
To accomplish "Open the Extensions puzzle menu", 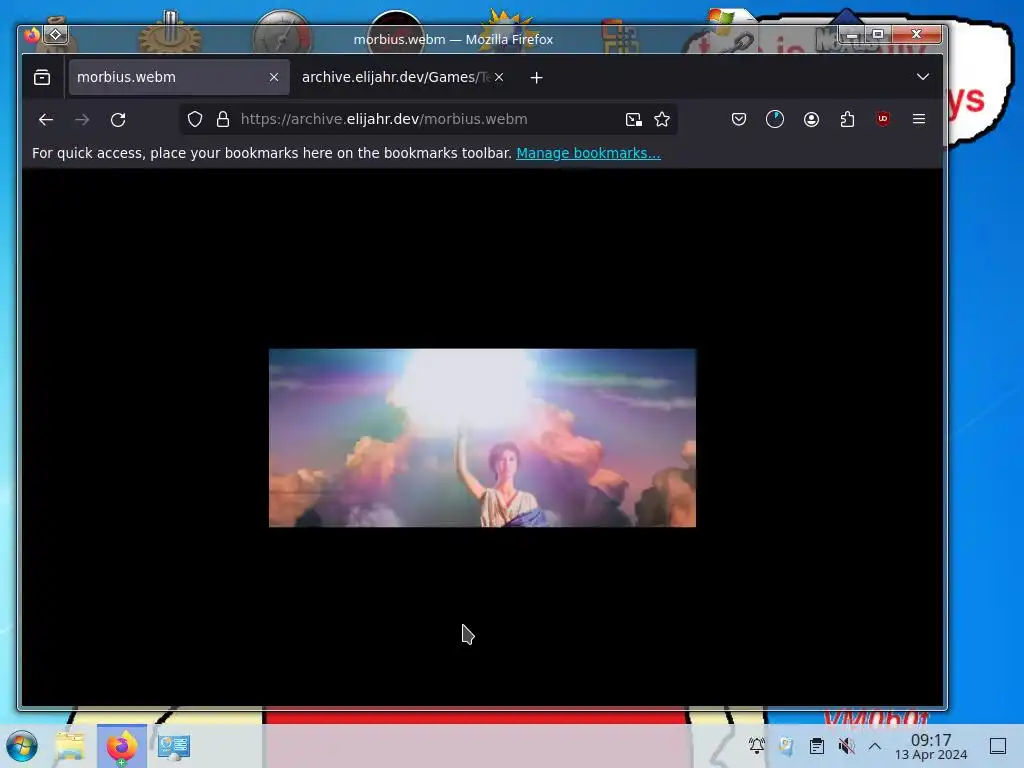I will 847,119.
